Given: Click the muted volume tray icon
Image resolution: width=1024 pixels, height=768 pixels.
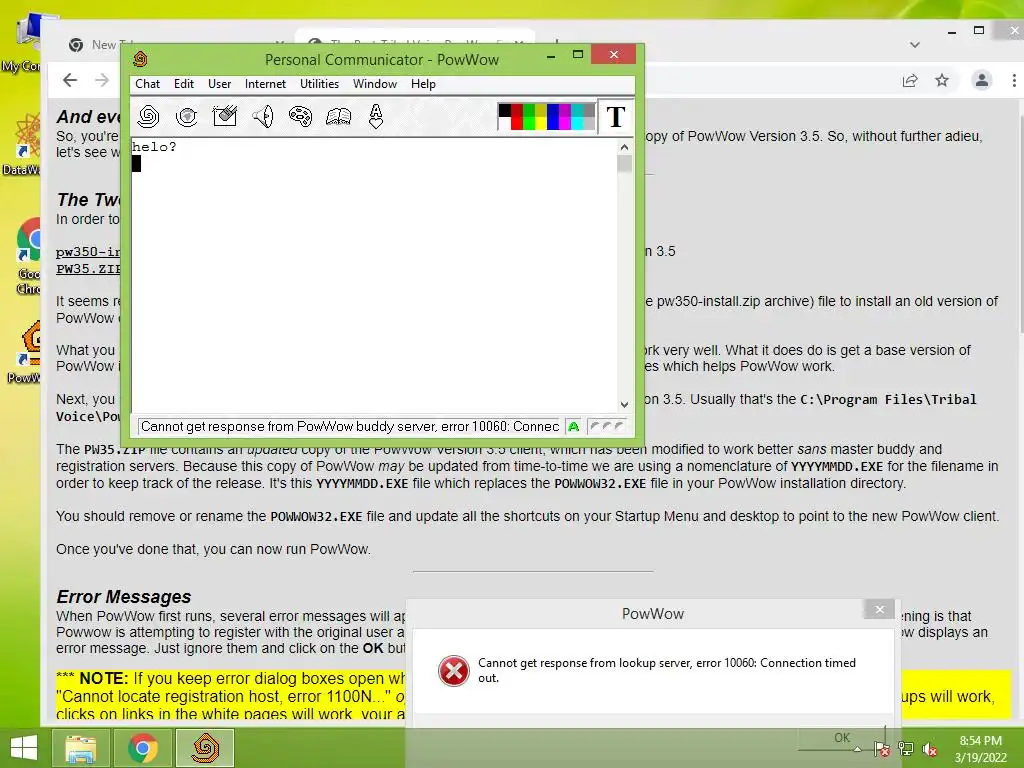Looking at the screenshot, I should pyautogui.click(x=930, y=749).
